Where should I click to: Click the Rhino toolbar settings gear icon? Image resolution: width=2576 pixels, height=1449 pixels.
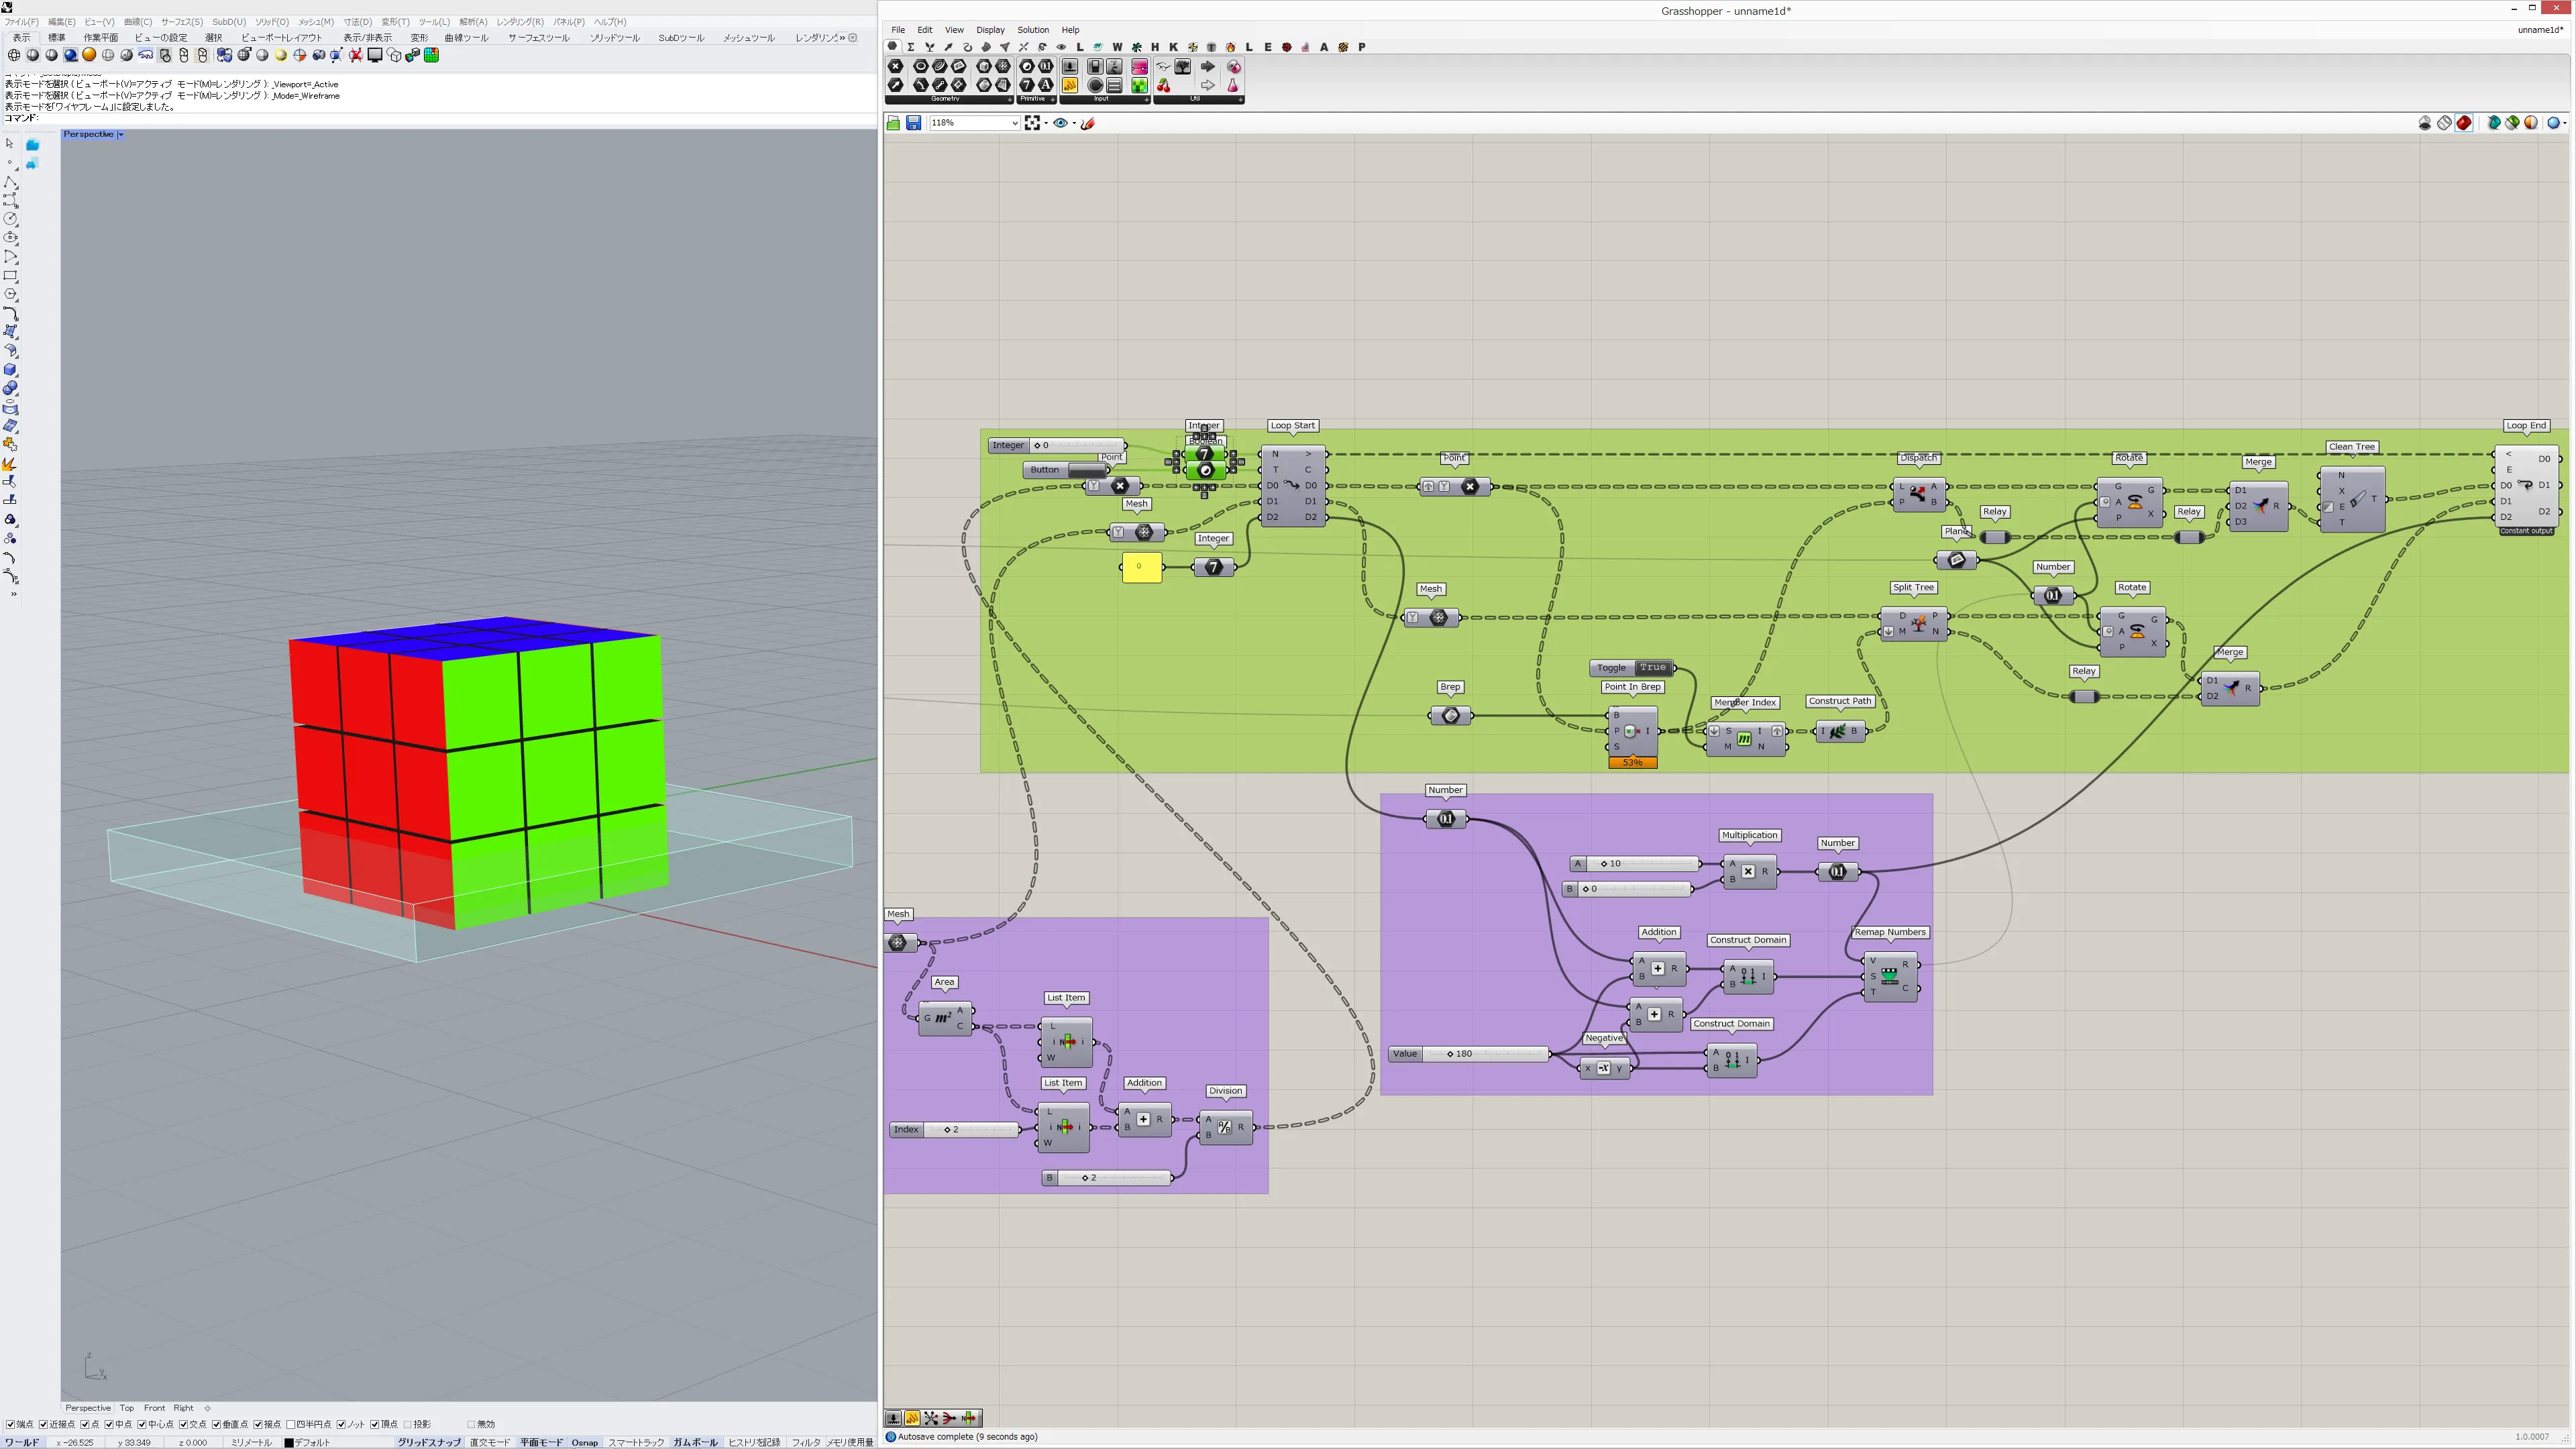[x=853, y=38]
